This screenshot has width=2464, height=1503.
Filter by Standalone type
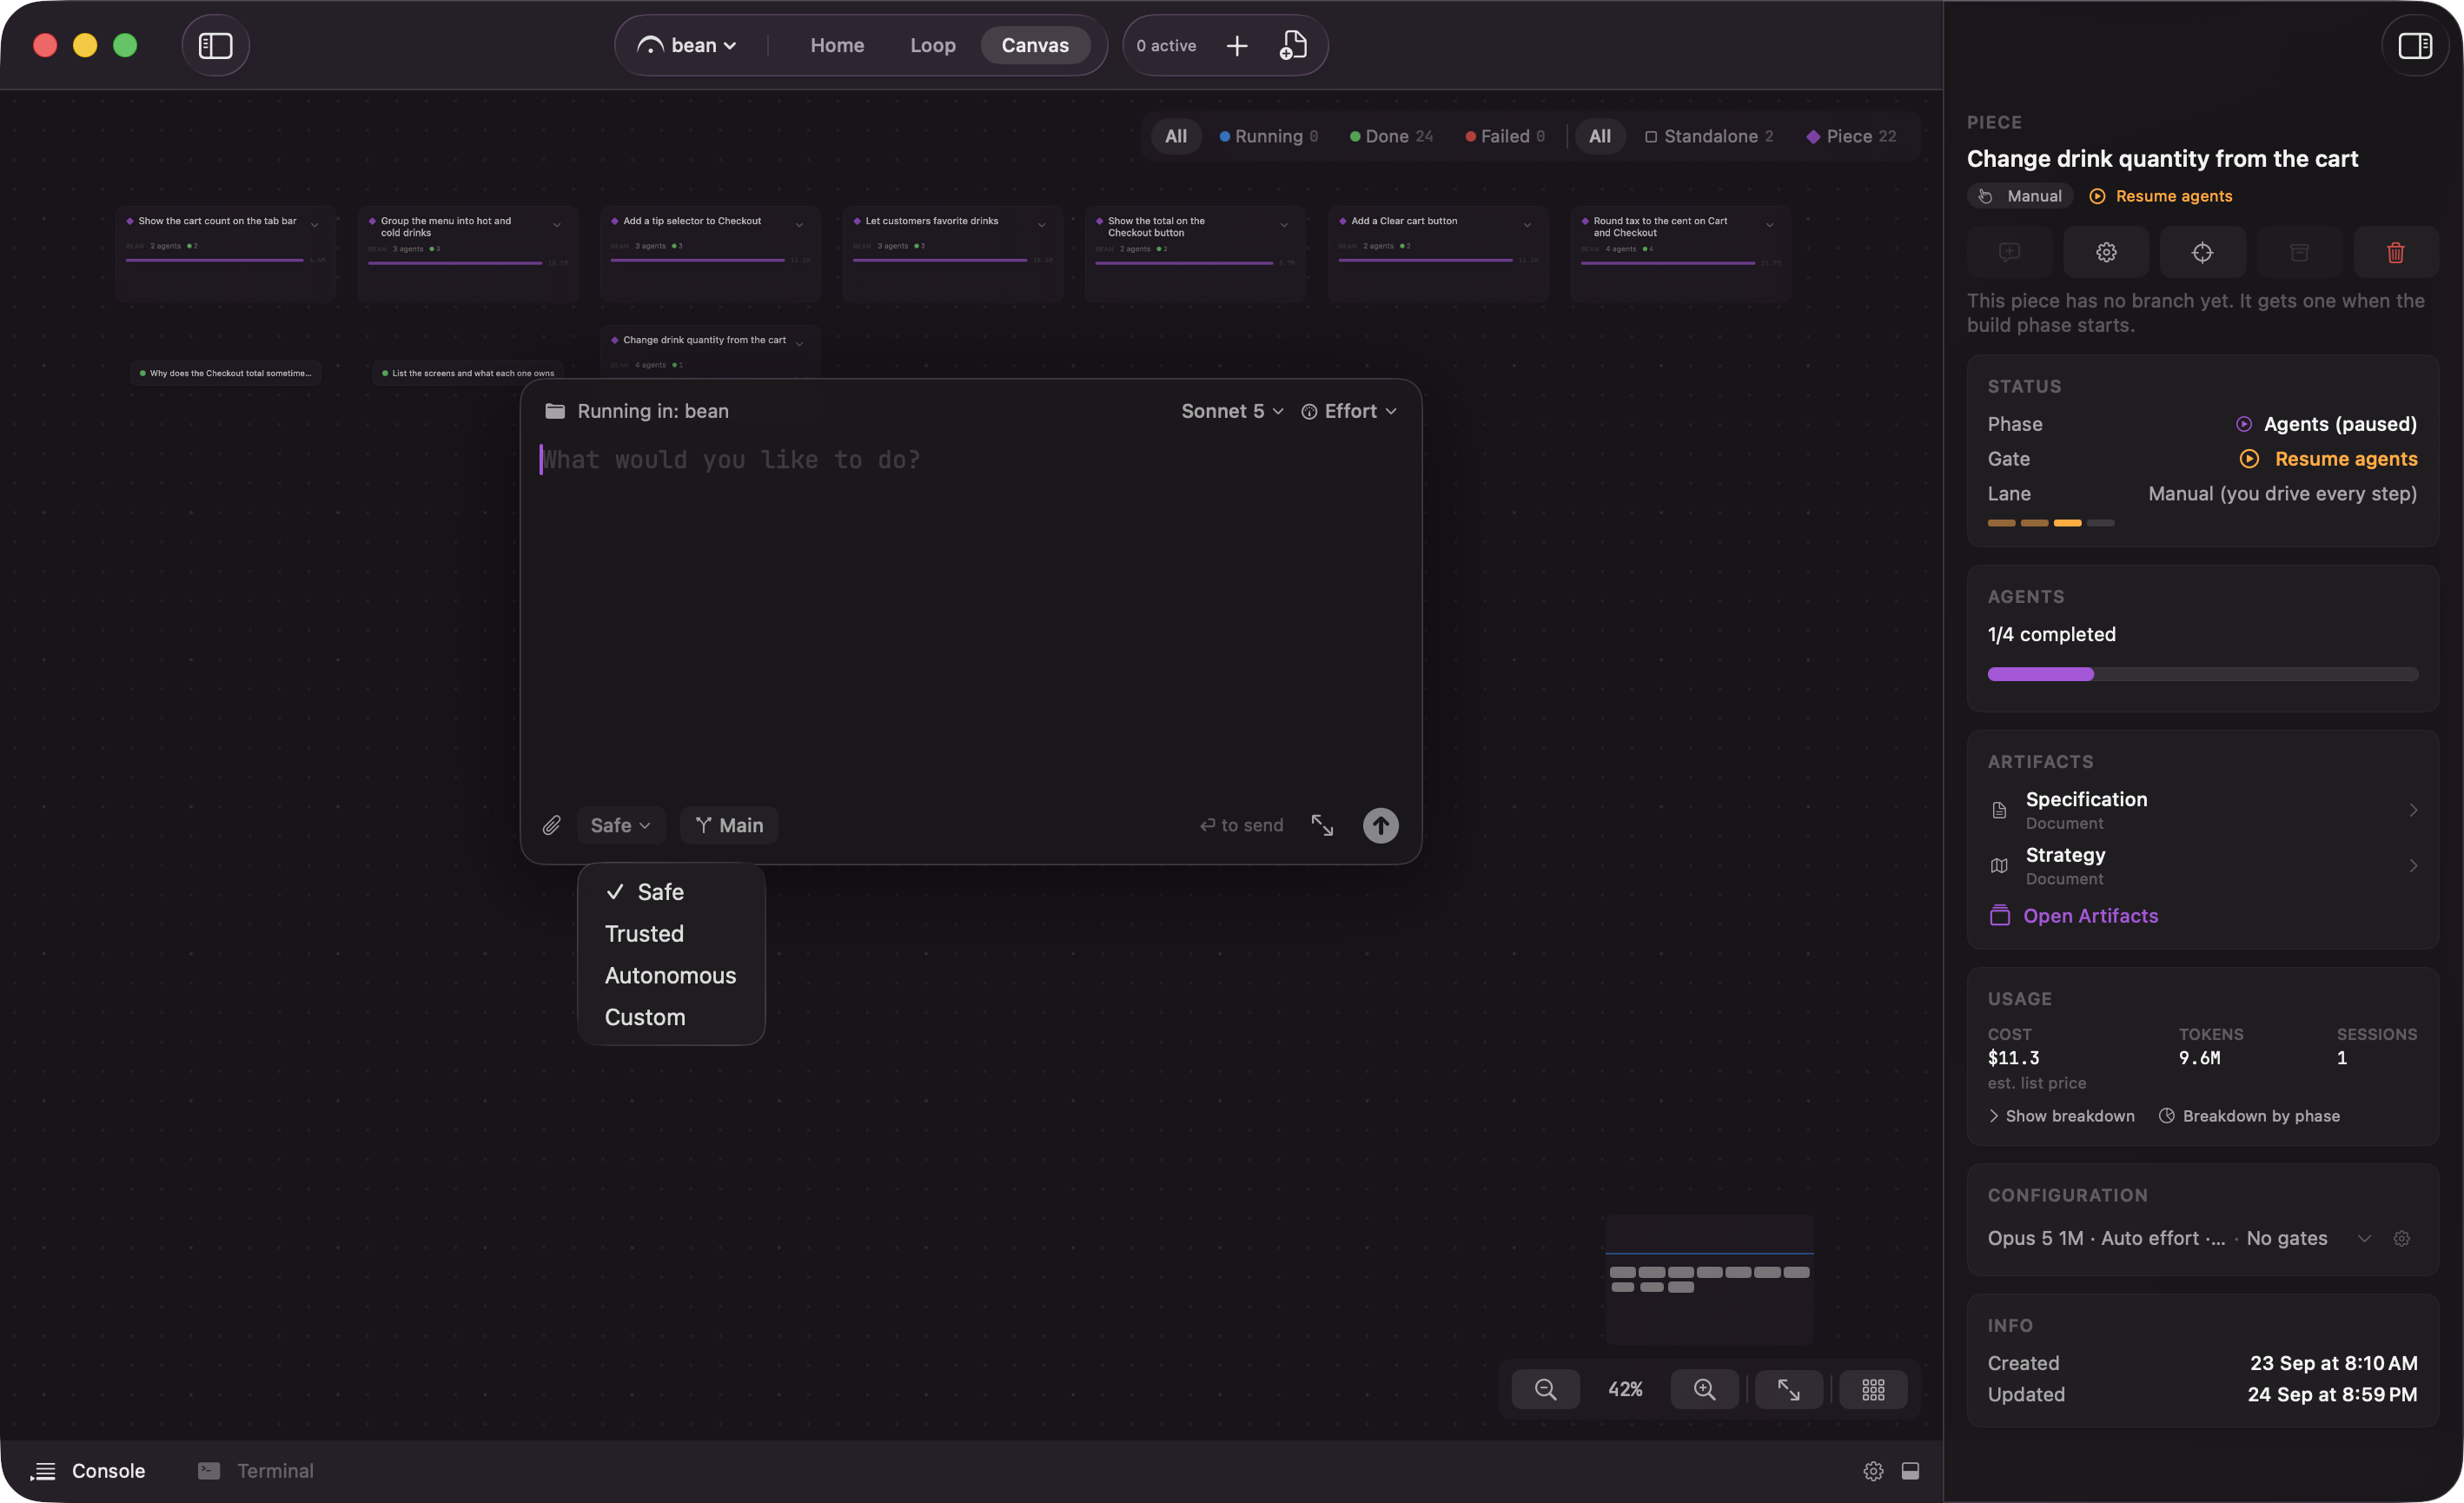coord(1709,136)
